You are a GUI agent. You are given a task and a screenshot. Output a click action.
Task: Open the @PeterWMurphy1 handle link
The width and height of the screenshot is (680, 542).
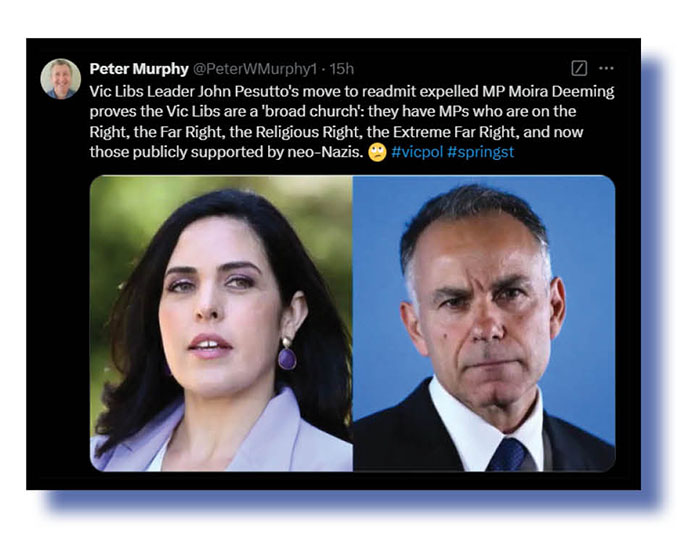click(255, 69)
